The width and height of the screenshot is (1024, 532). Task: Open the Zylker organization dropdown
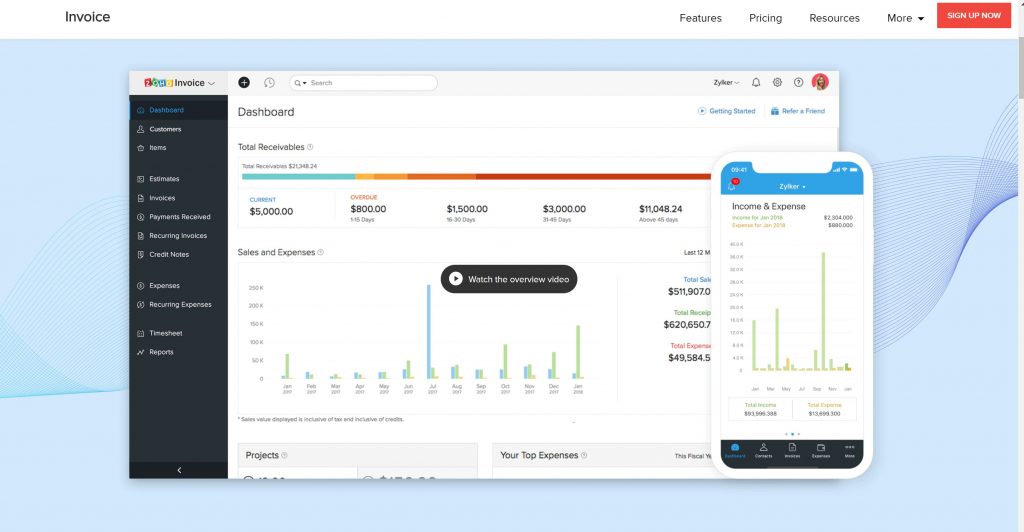(726, 82)
